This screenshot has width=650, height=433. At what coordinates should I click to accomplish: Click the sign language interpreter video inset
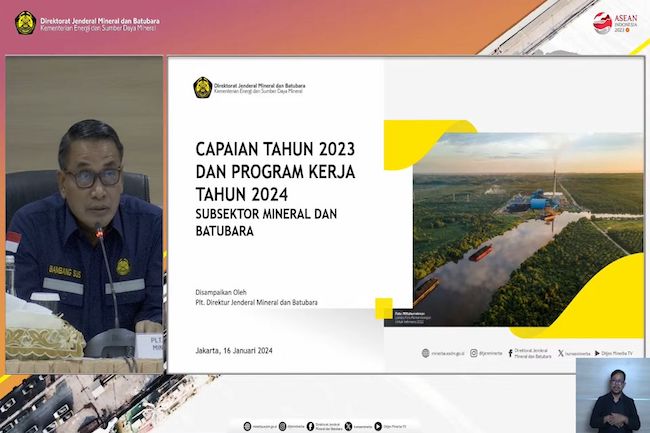pos(612,394)
